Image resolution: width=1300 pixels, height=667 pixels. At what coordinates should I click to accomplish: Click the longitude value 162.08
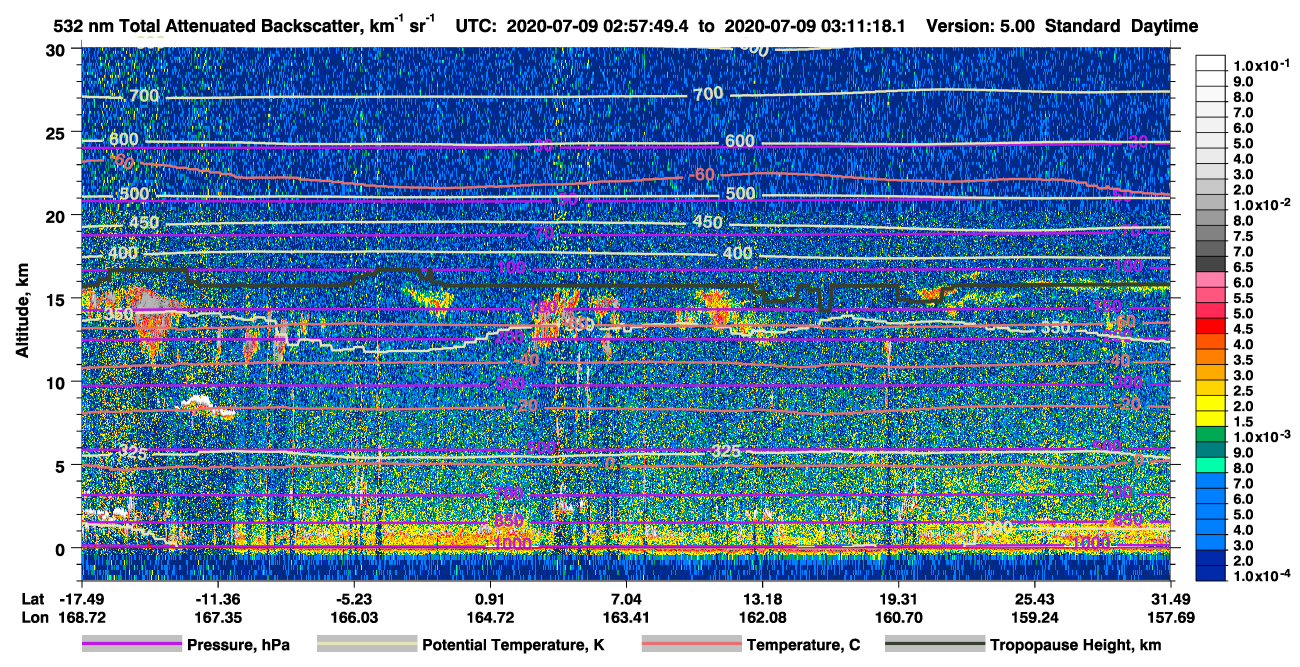pos(762,617)
